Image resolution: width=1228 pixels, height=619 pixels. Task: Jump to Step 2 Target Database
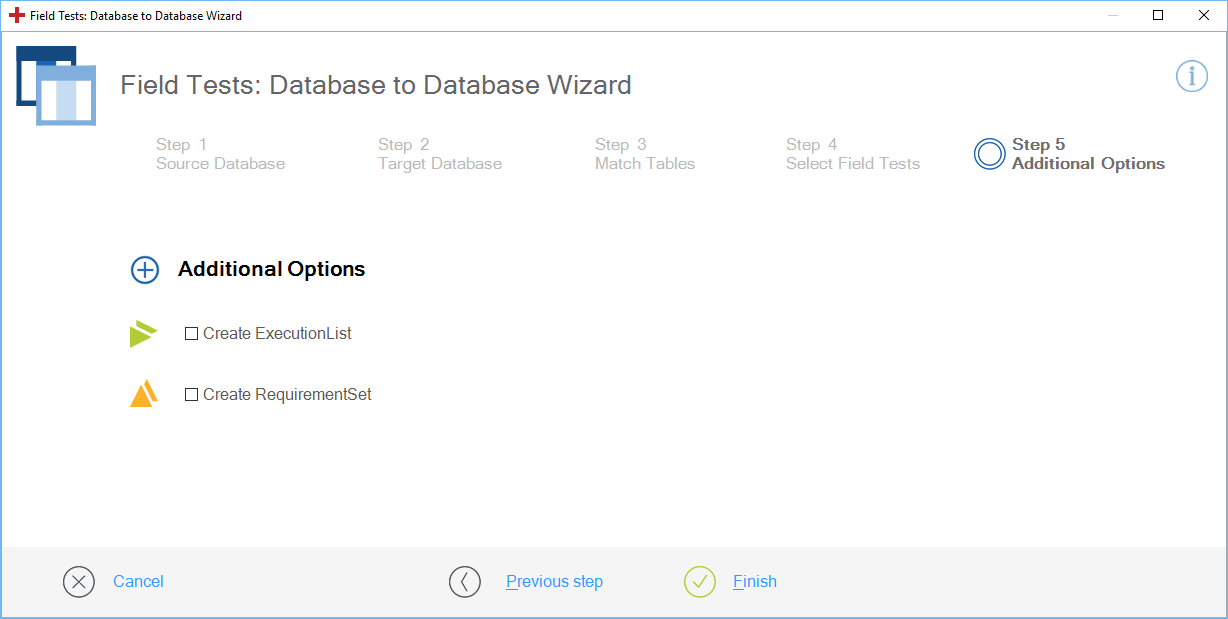(439, 154)
